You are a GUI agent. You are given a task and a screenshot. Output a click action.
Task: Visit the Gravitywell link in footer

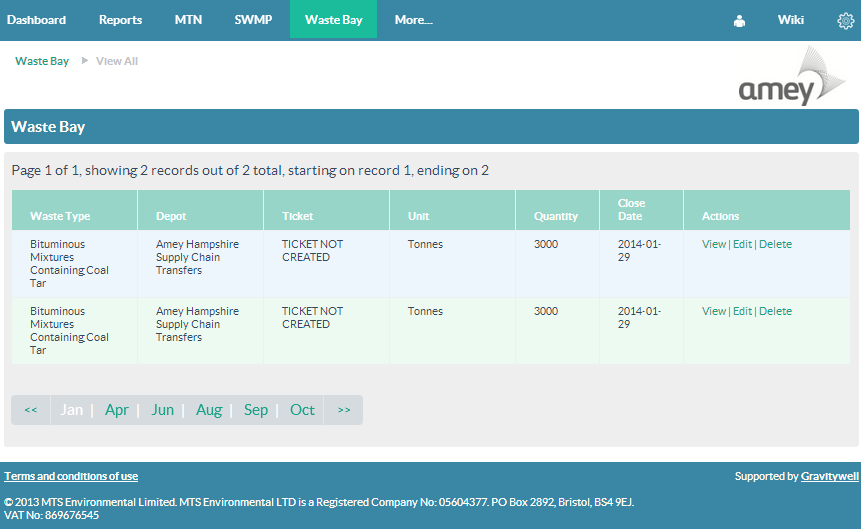(x=829, y=476)
